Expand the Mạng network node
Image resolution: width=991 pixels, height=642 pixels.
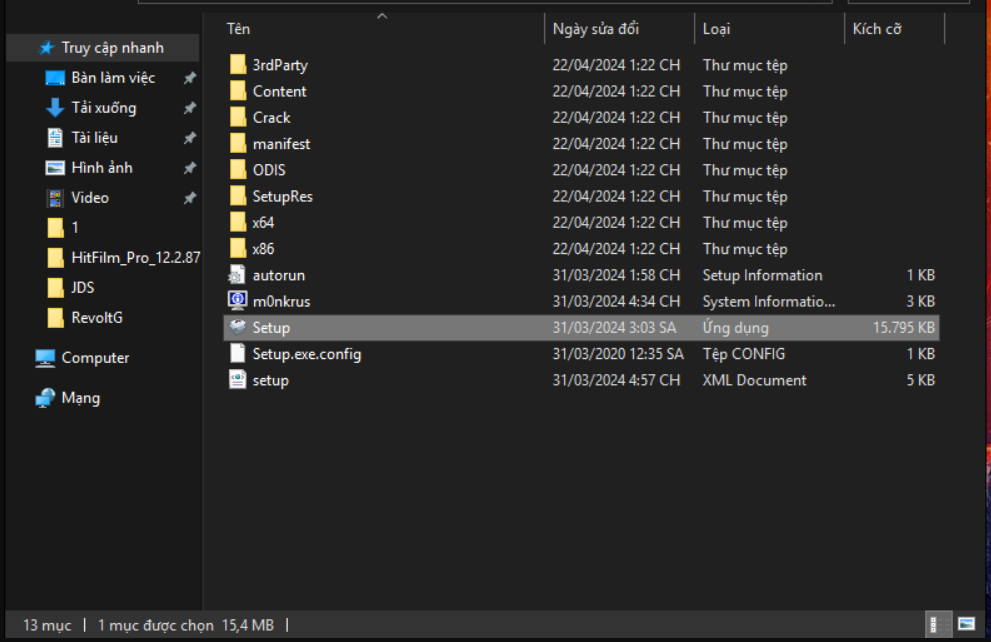(22, 398)
